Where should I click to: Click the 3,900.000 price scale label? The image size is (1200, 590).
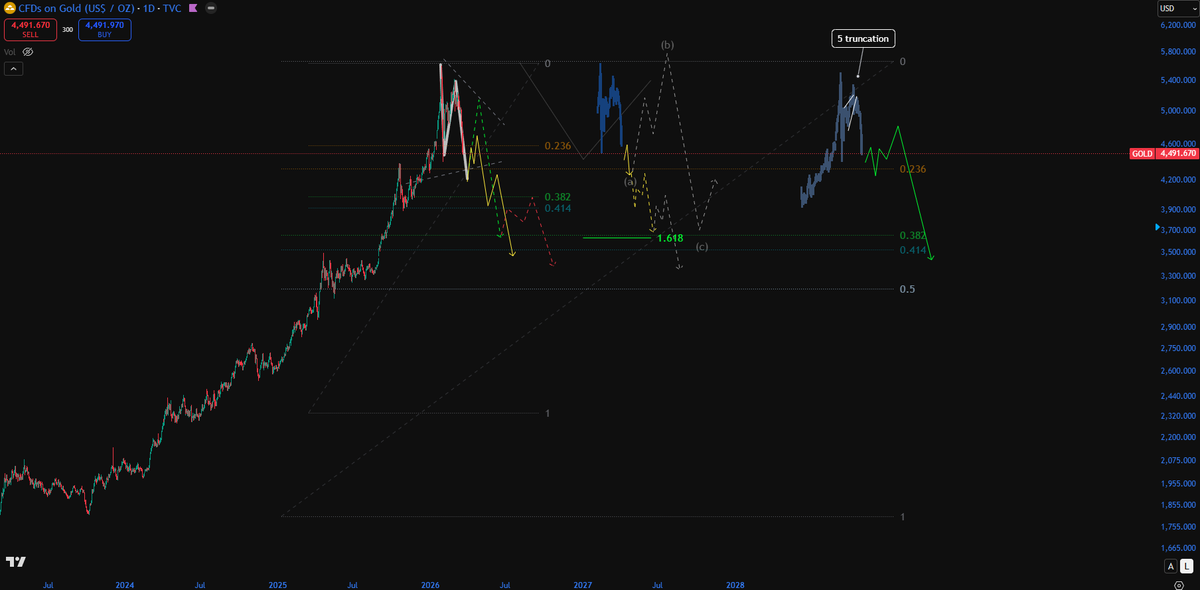(x=1178, y=210)
